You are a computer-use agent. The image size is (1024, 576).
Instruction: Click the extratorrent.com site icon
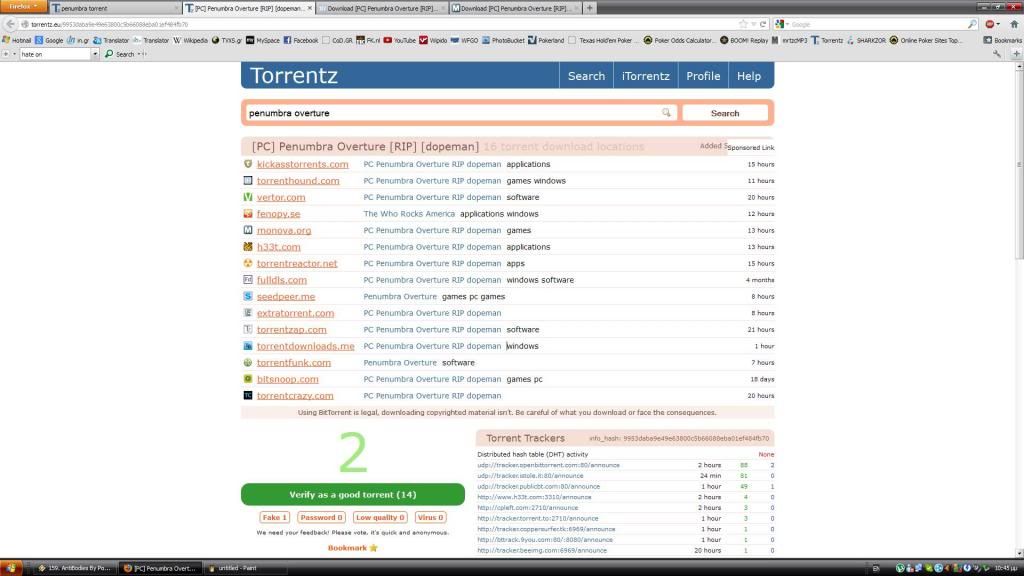pyautogui.click(x=248, y=313)
